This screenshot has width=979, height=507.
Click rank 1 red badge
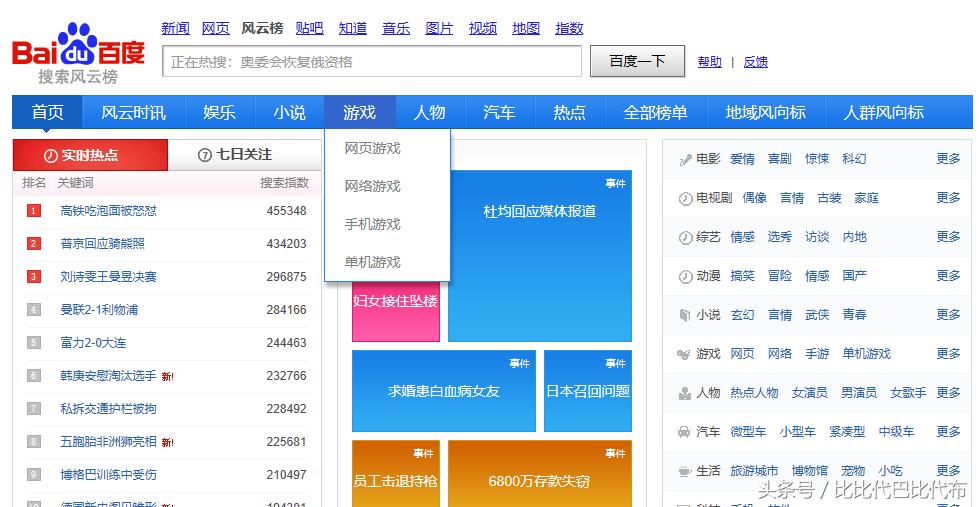(x=34, y=211)
